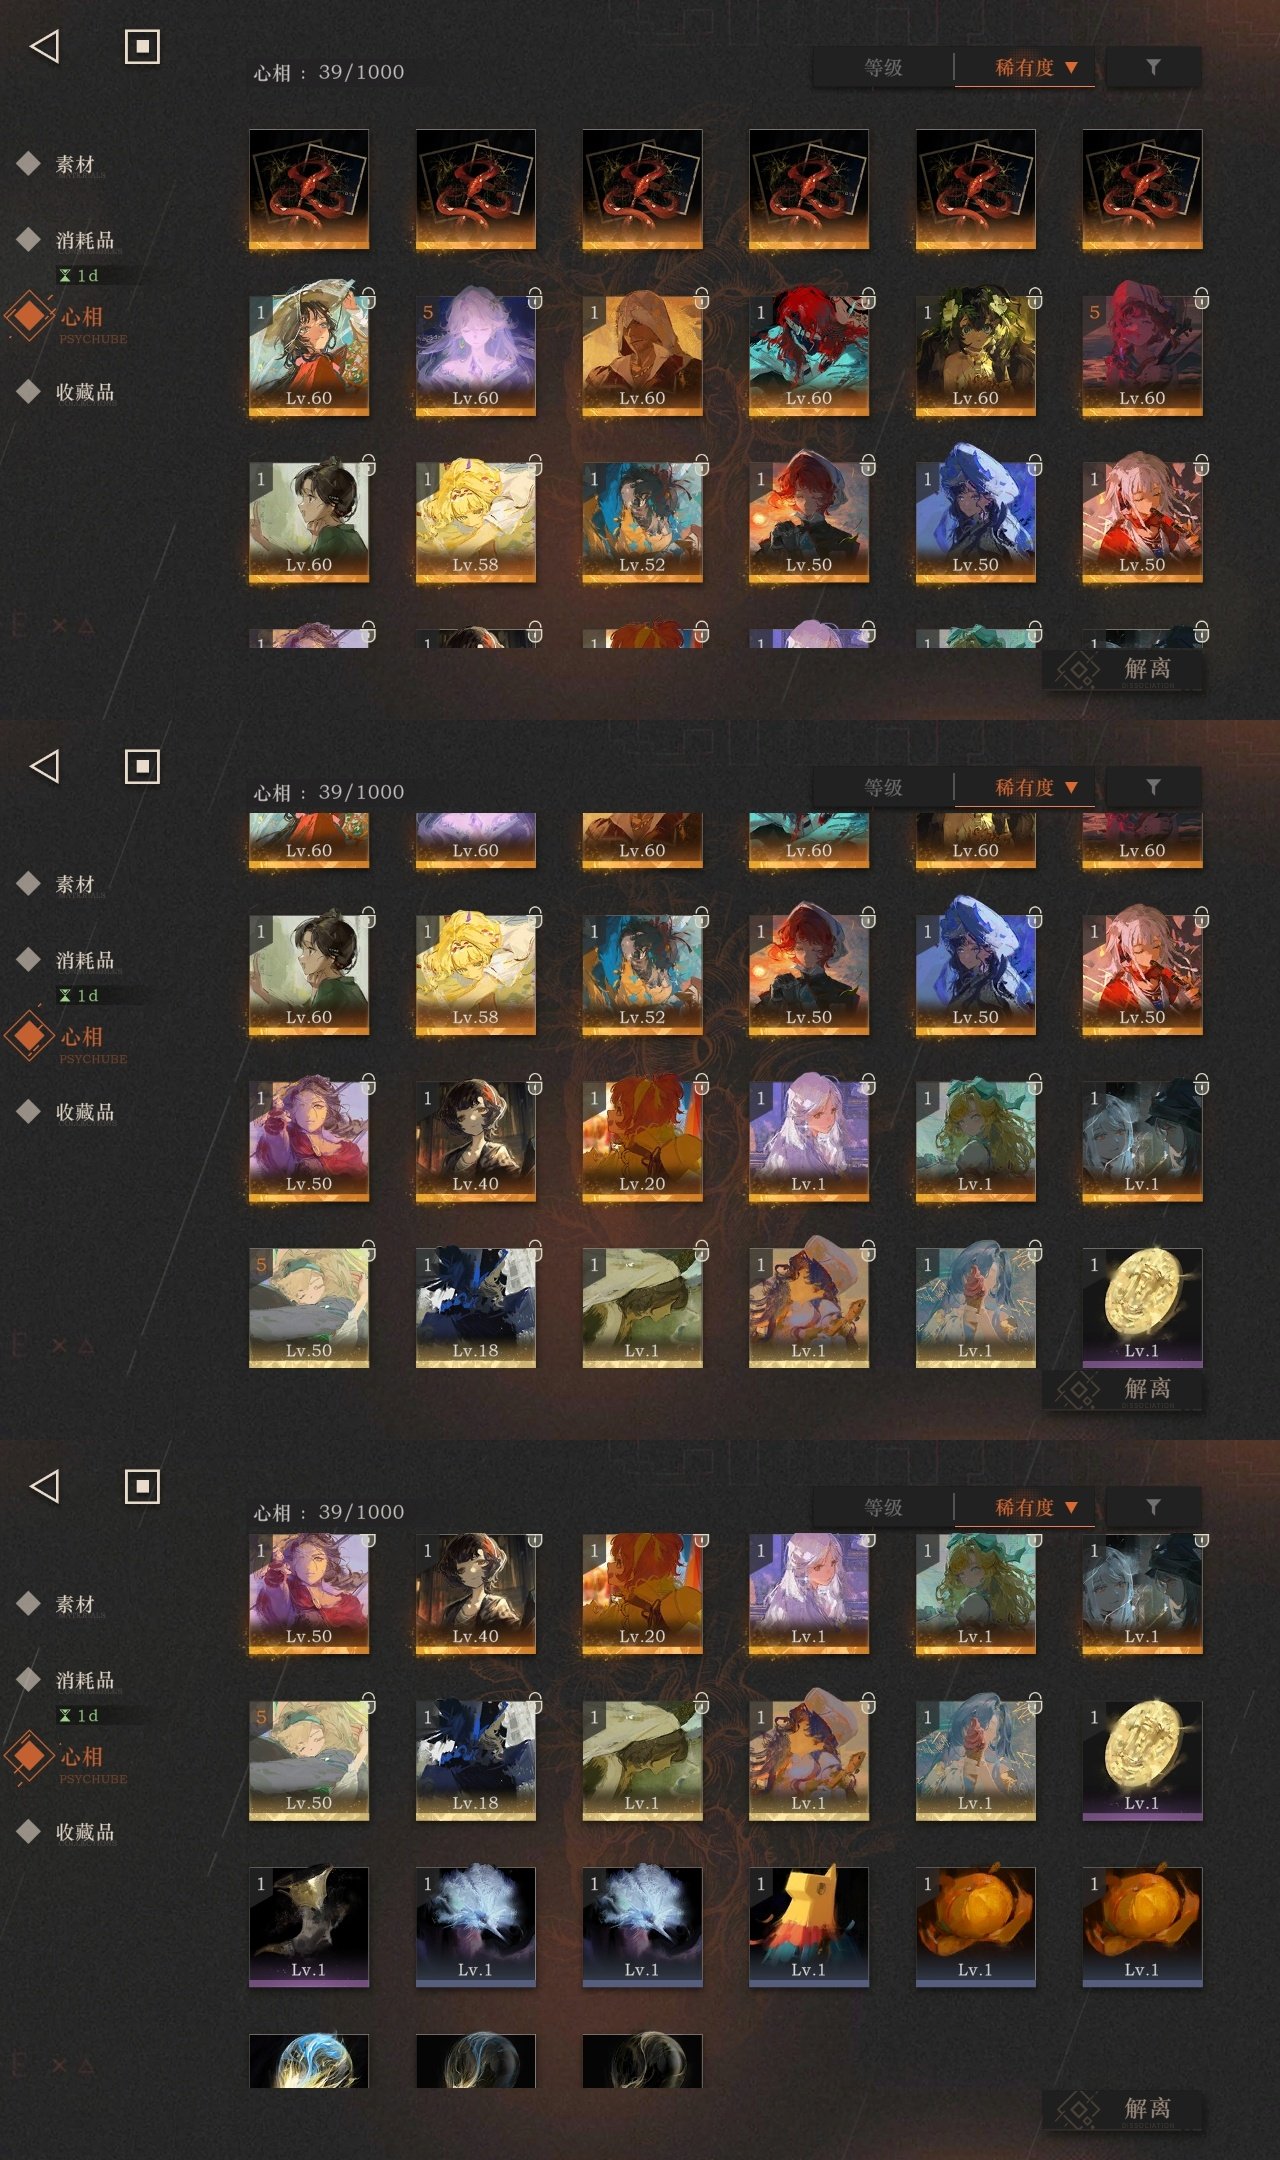Viewport: 1280px width, 2160px height.
Task: Open the orange-haired Lv.20 psychube in the middle screenshot
Action: 642,1140
